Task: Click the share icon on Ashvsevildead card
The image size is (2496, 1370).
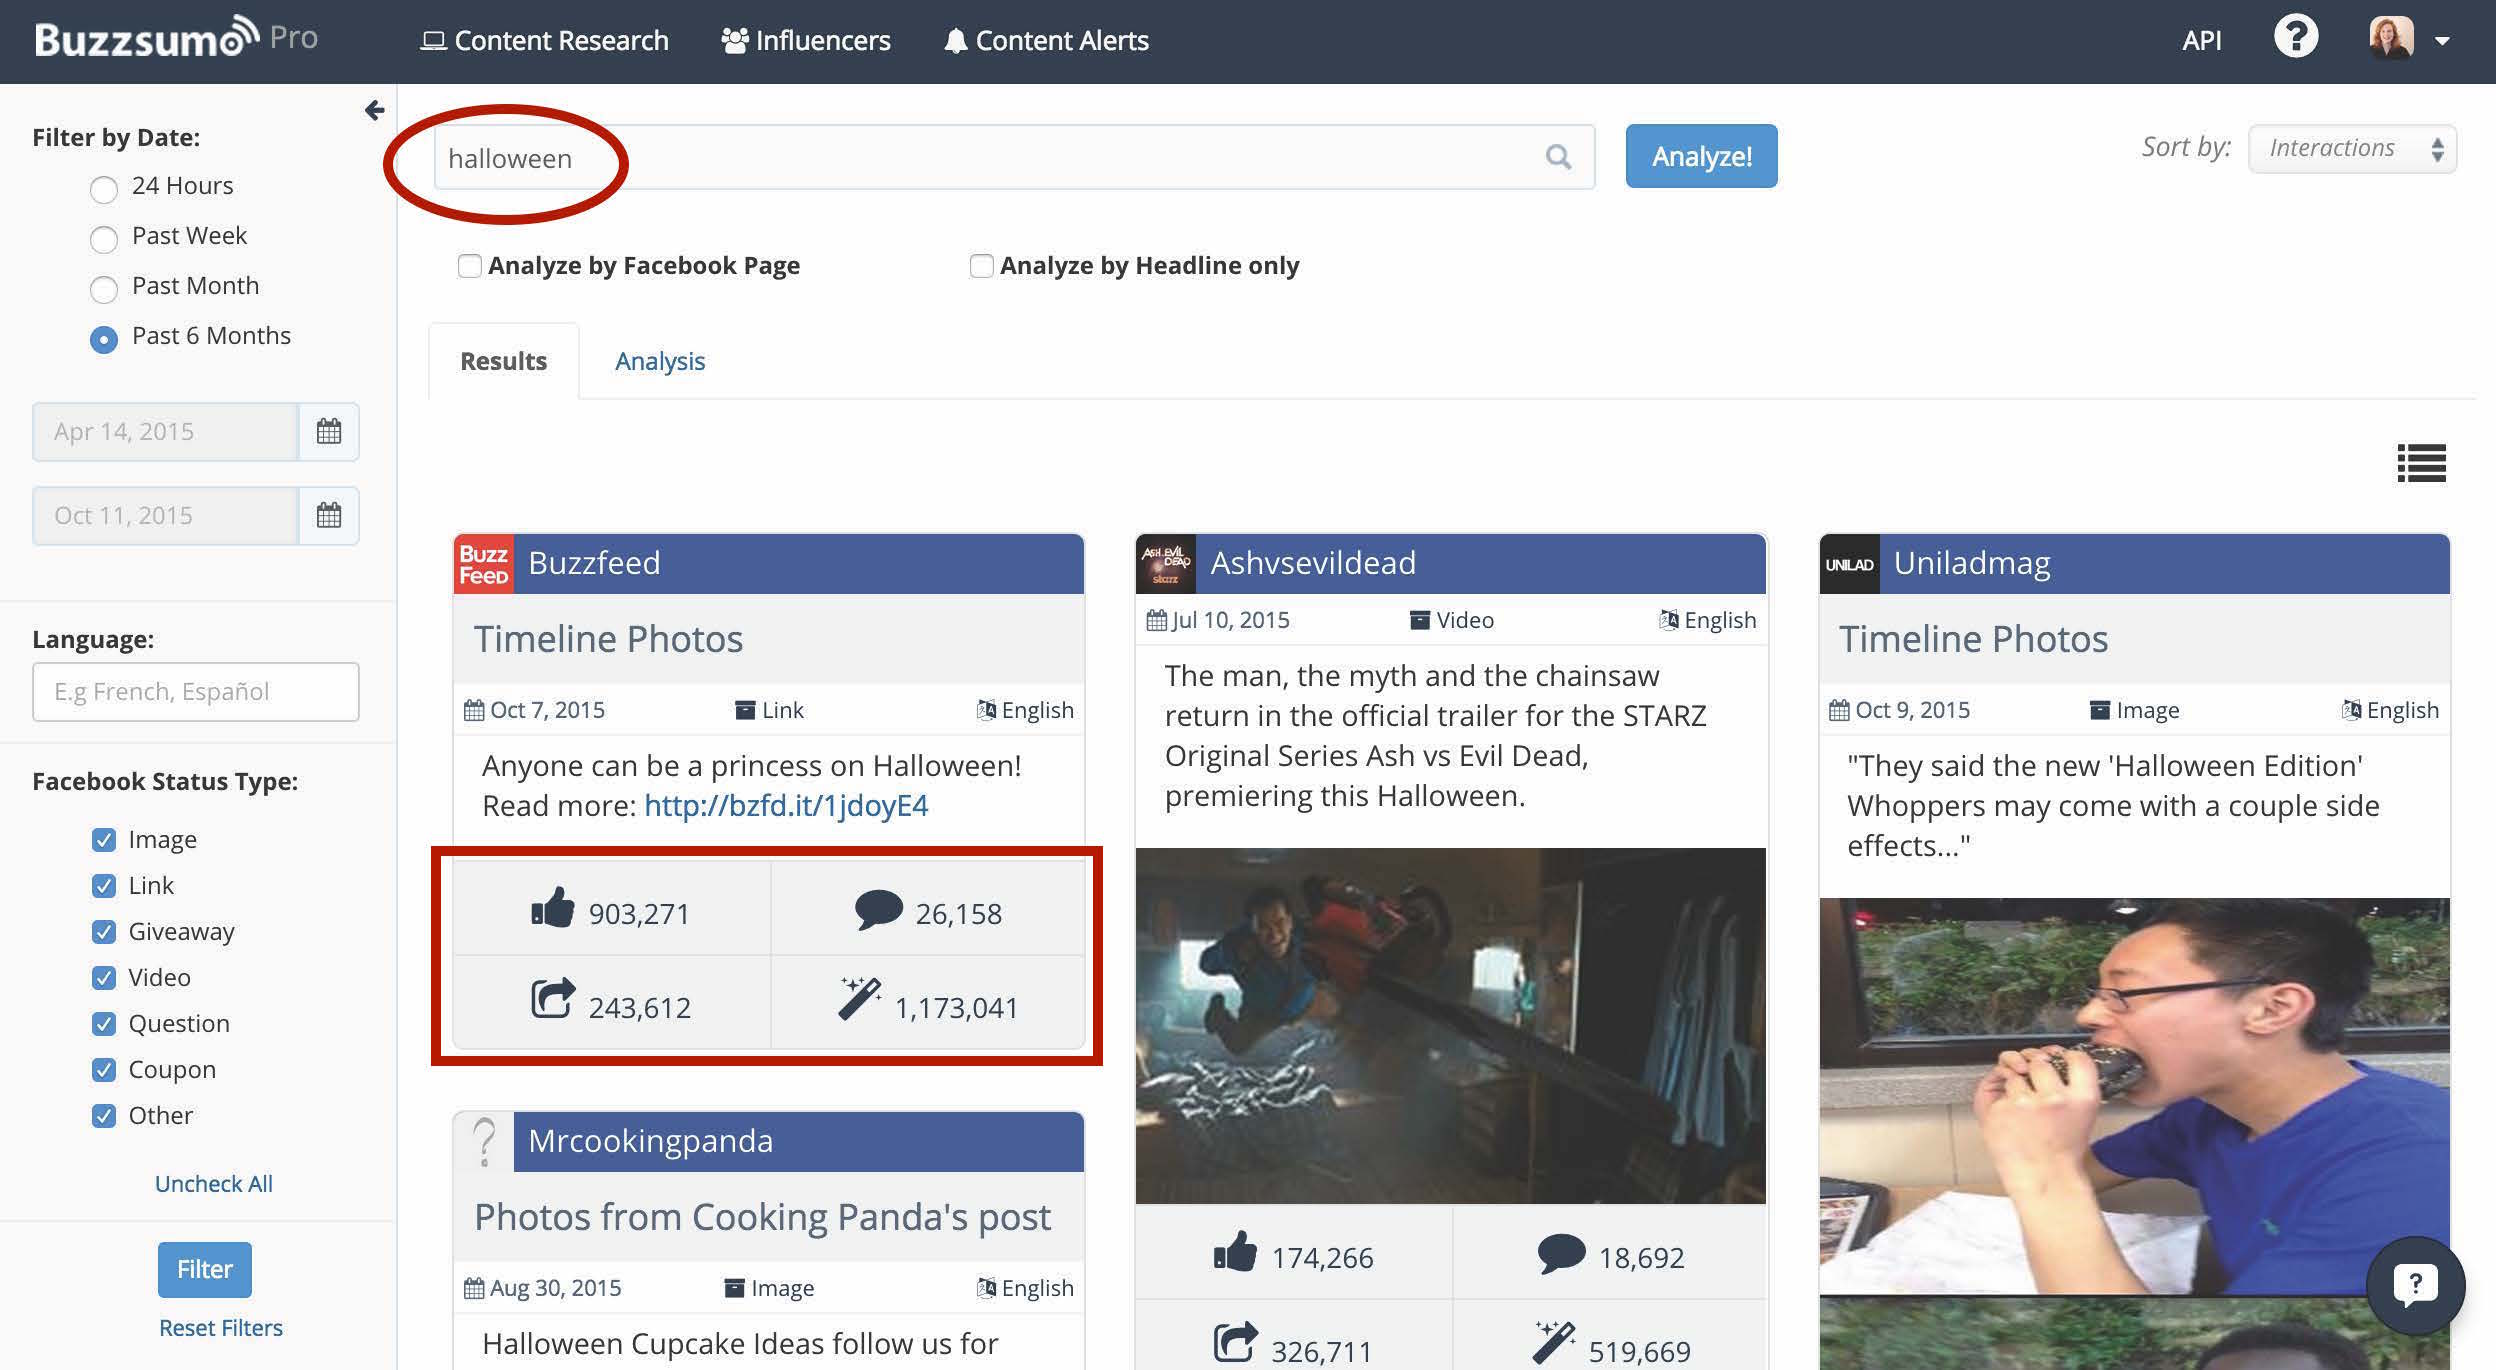Action: click(x=1236, y=1342)
